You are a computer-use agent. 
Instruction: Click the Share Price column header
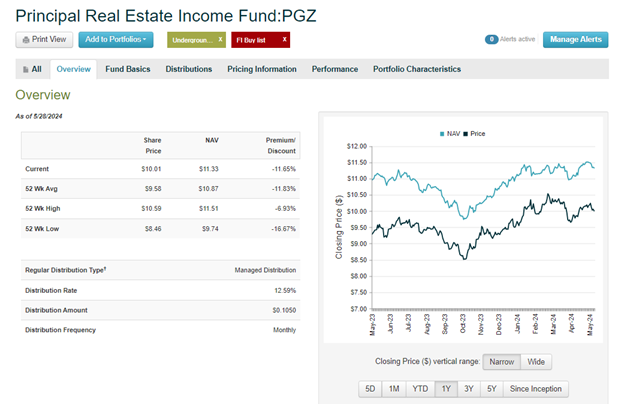(x=152, y=146)
